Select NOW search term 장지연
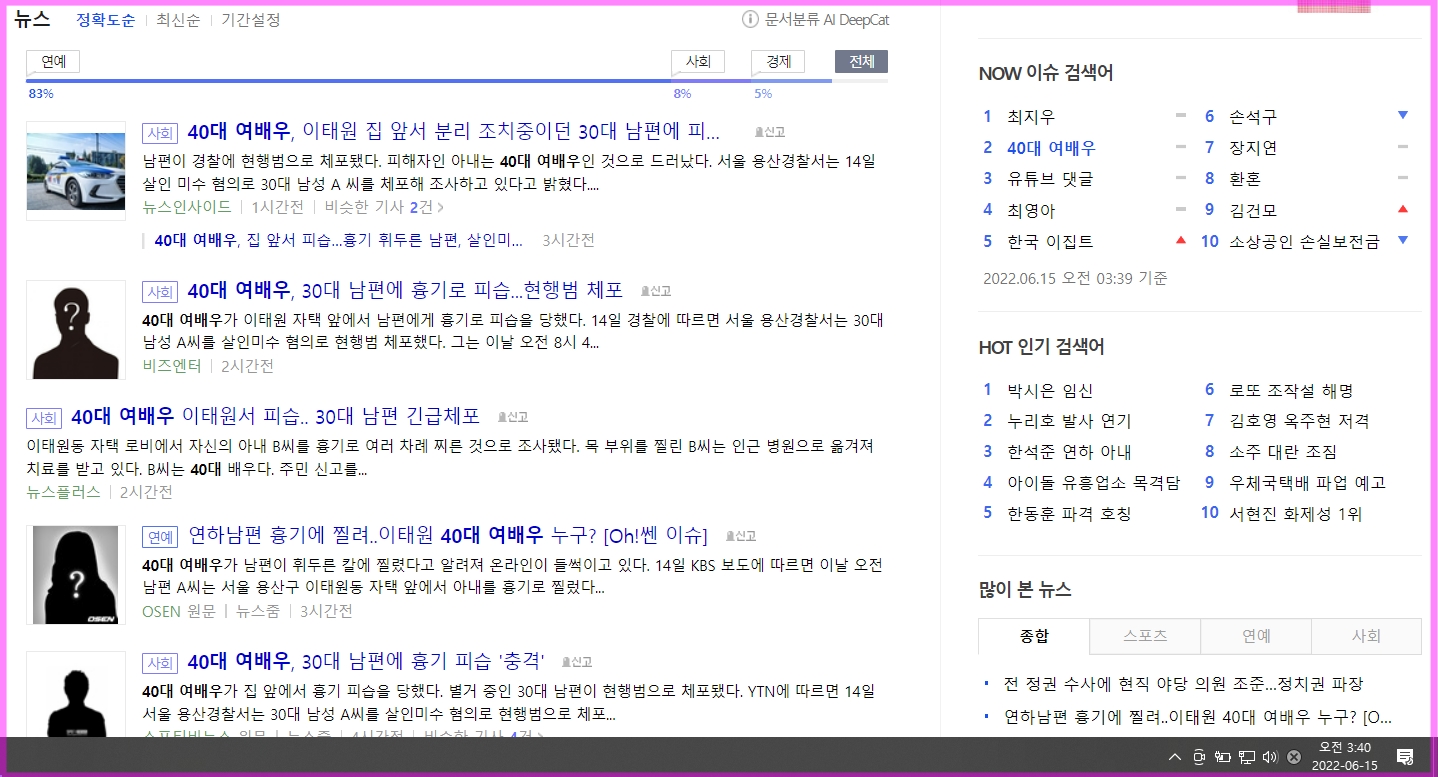Image resolution: width=1438 pixels, height=777 pixels. 1253,148
